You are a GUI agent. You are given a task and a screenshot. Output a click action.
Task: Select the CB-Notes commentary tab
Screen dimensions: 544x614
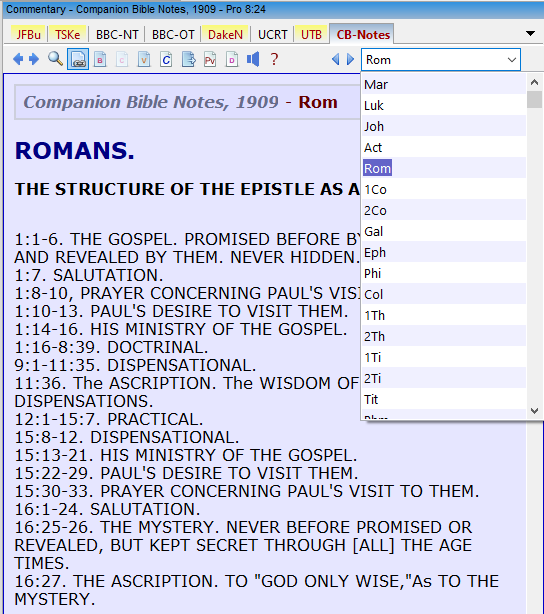point(363,34)
